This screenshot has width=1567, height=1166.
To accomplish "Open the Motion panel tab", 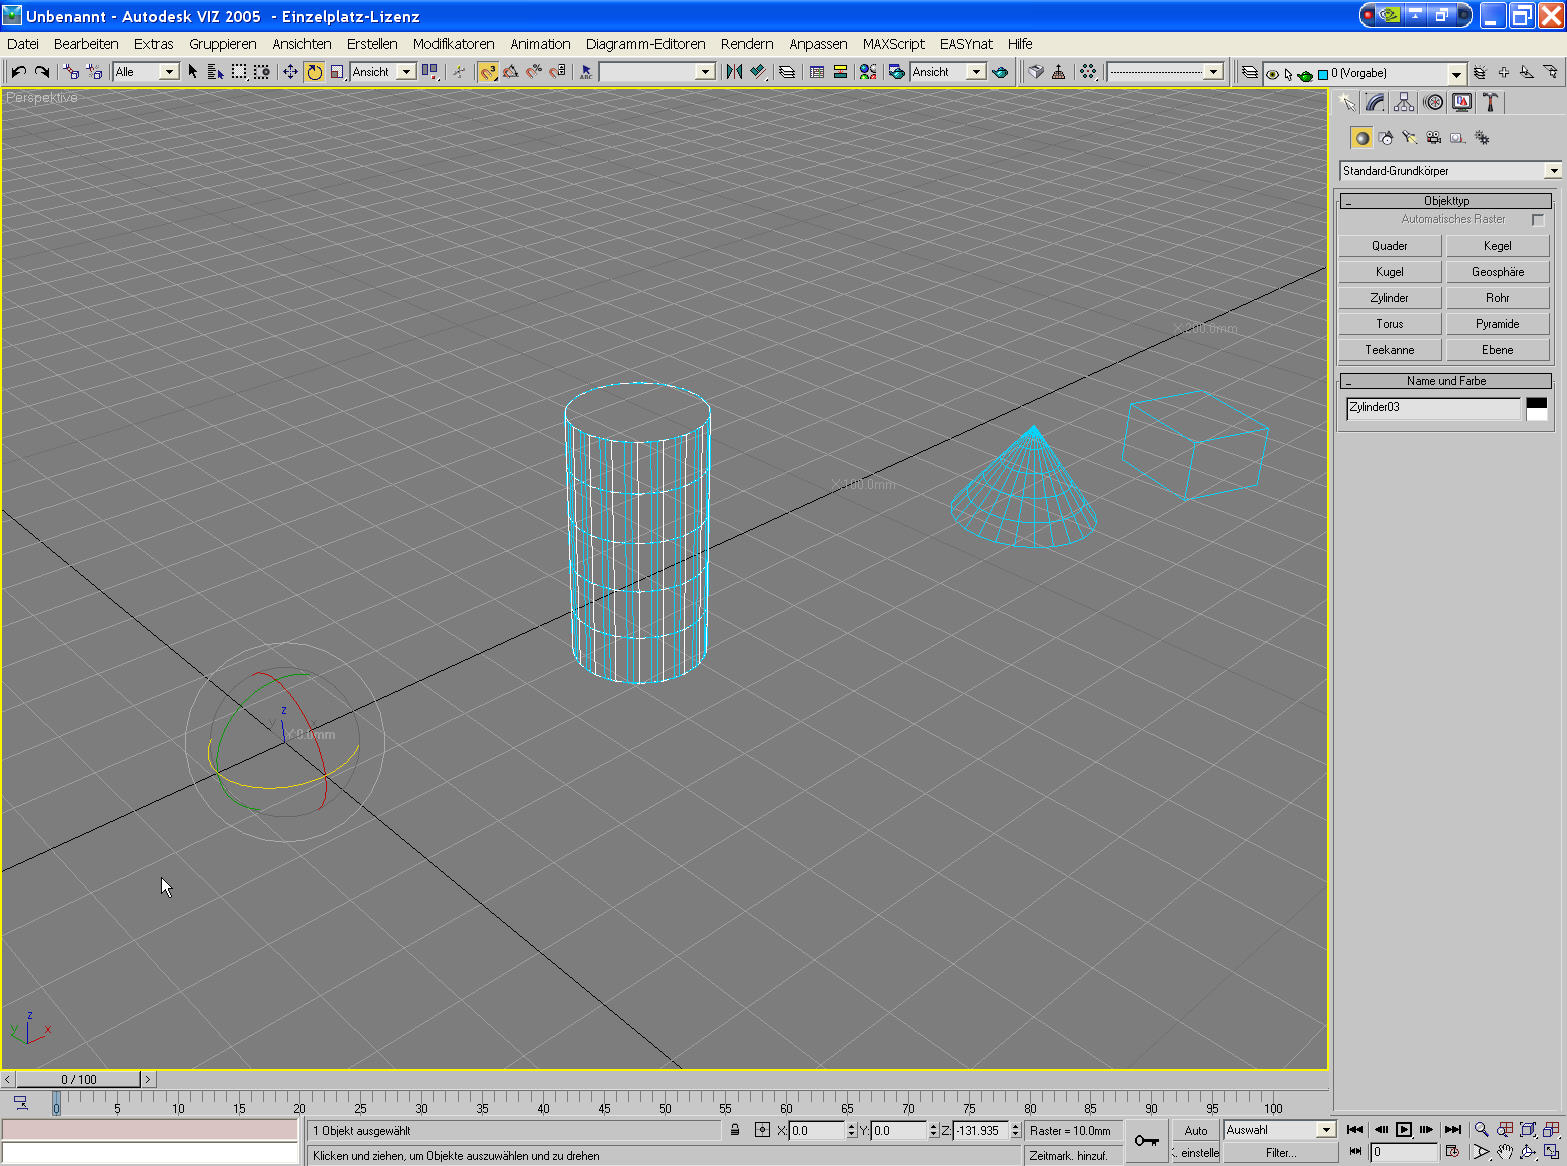I will click(1433, 102).
